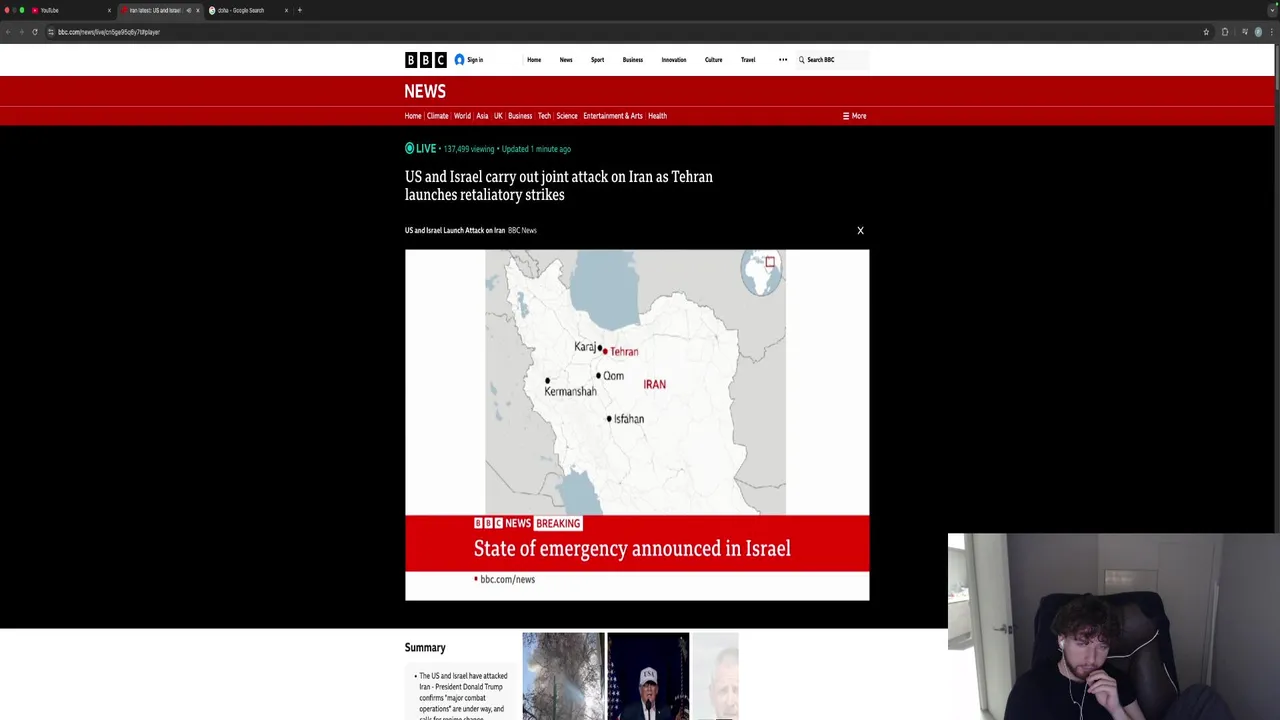
Task: Bookmark this page with the star icon
Action: point(1206,32)
